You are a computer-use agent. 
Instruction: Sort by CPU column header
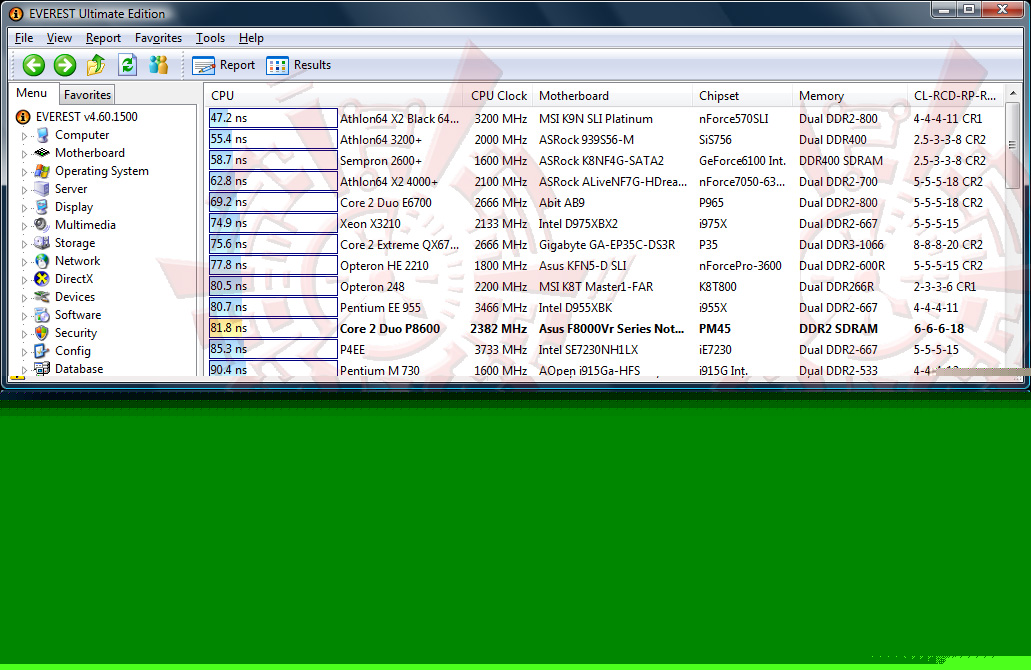[x=335, y=96]
